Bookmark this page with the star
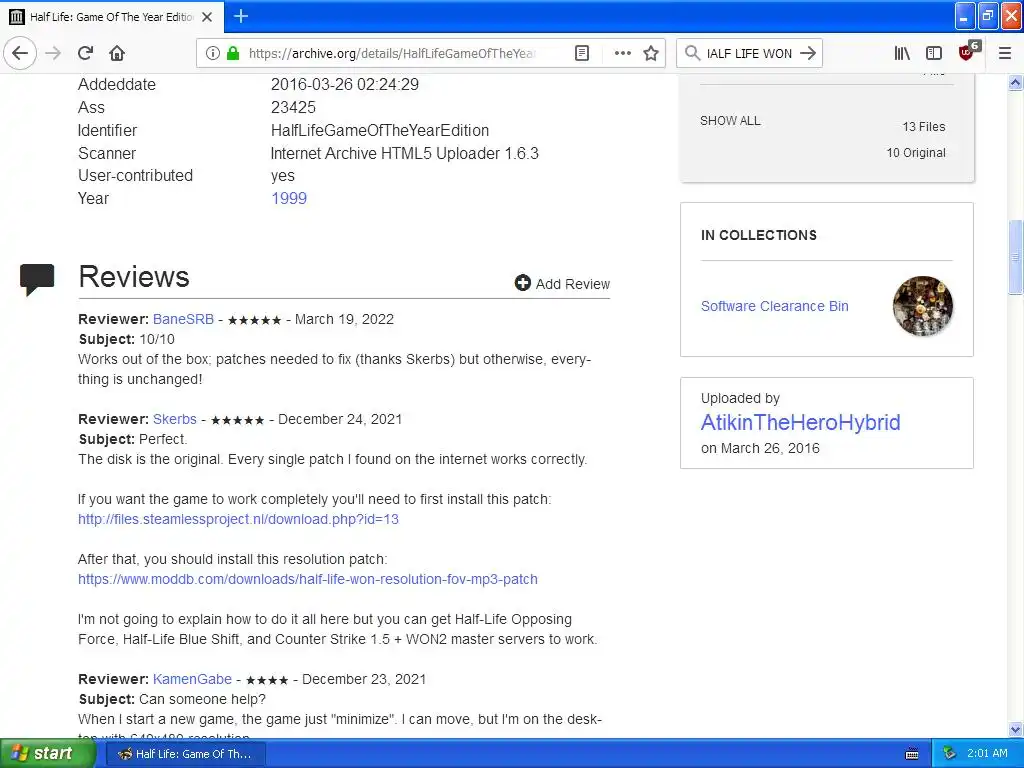 pos(651,54)
